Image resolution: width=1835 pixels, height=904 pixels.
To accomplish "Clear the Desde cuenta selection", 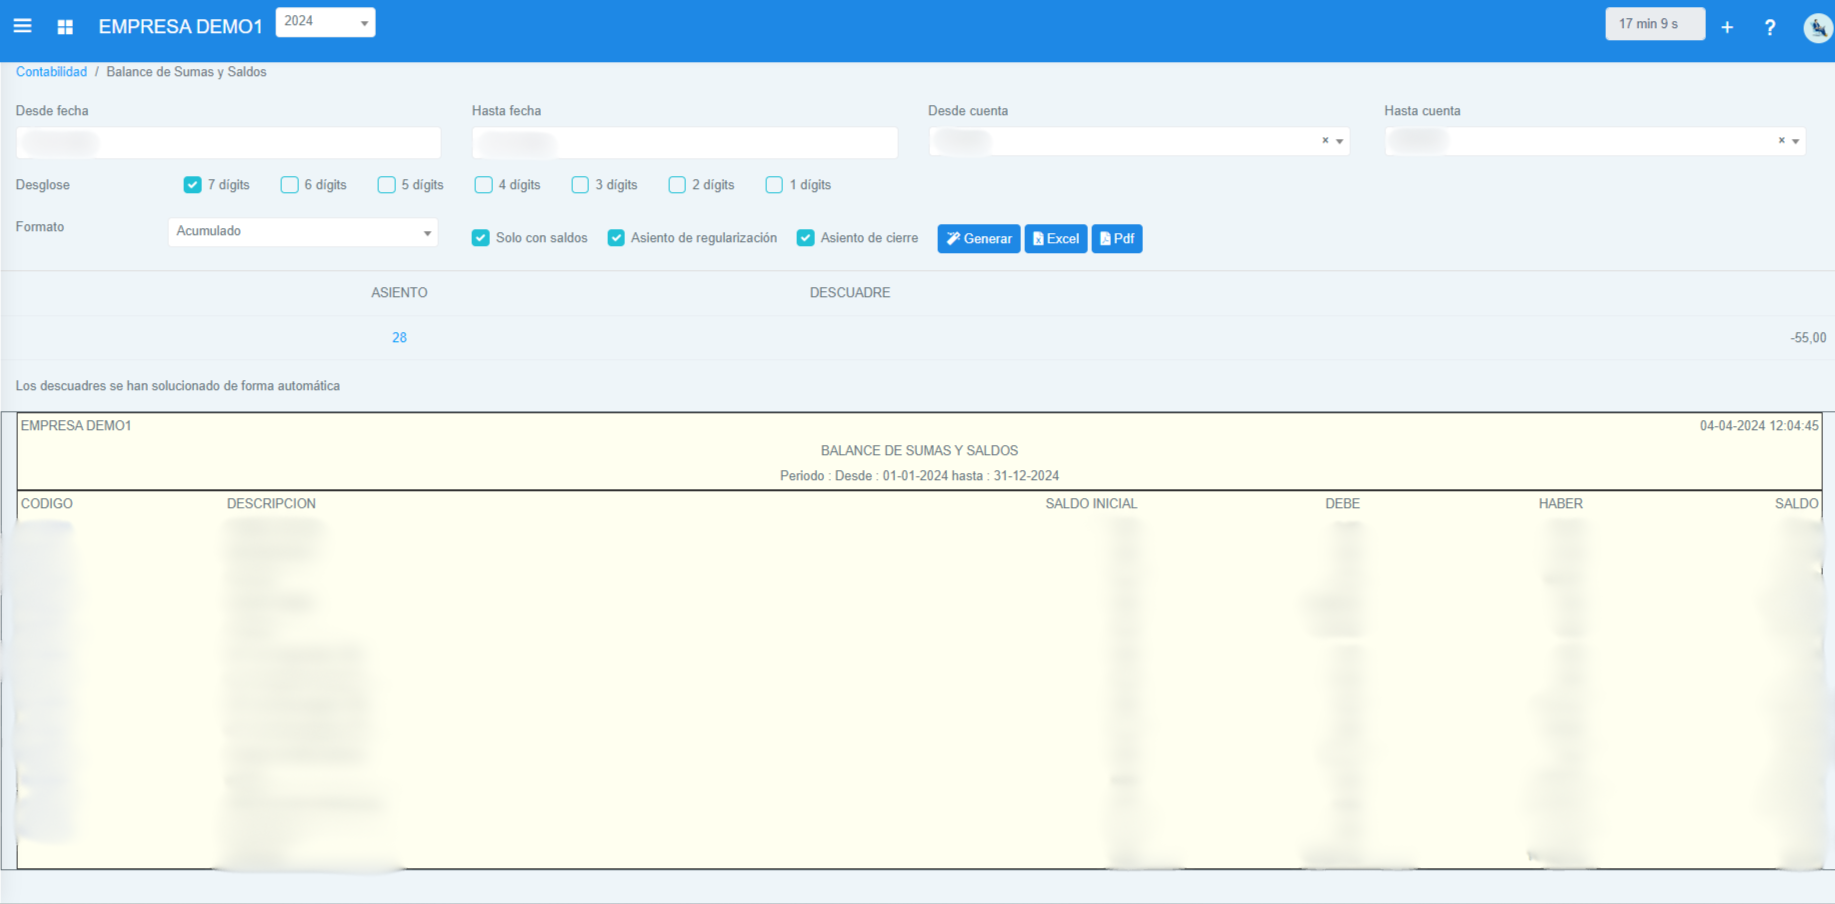I will pos(1325,141).
